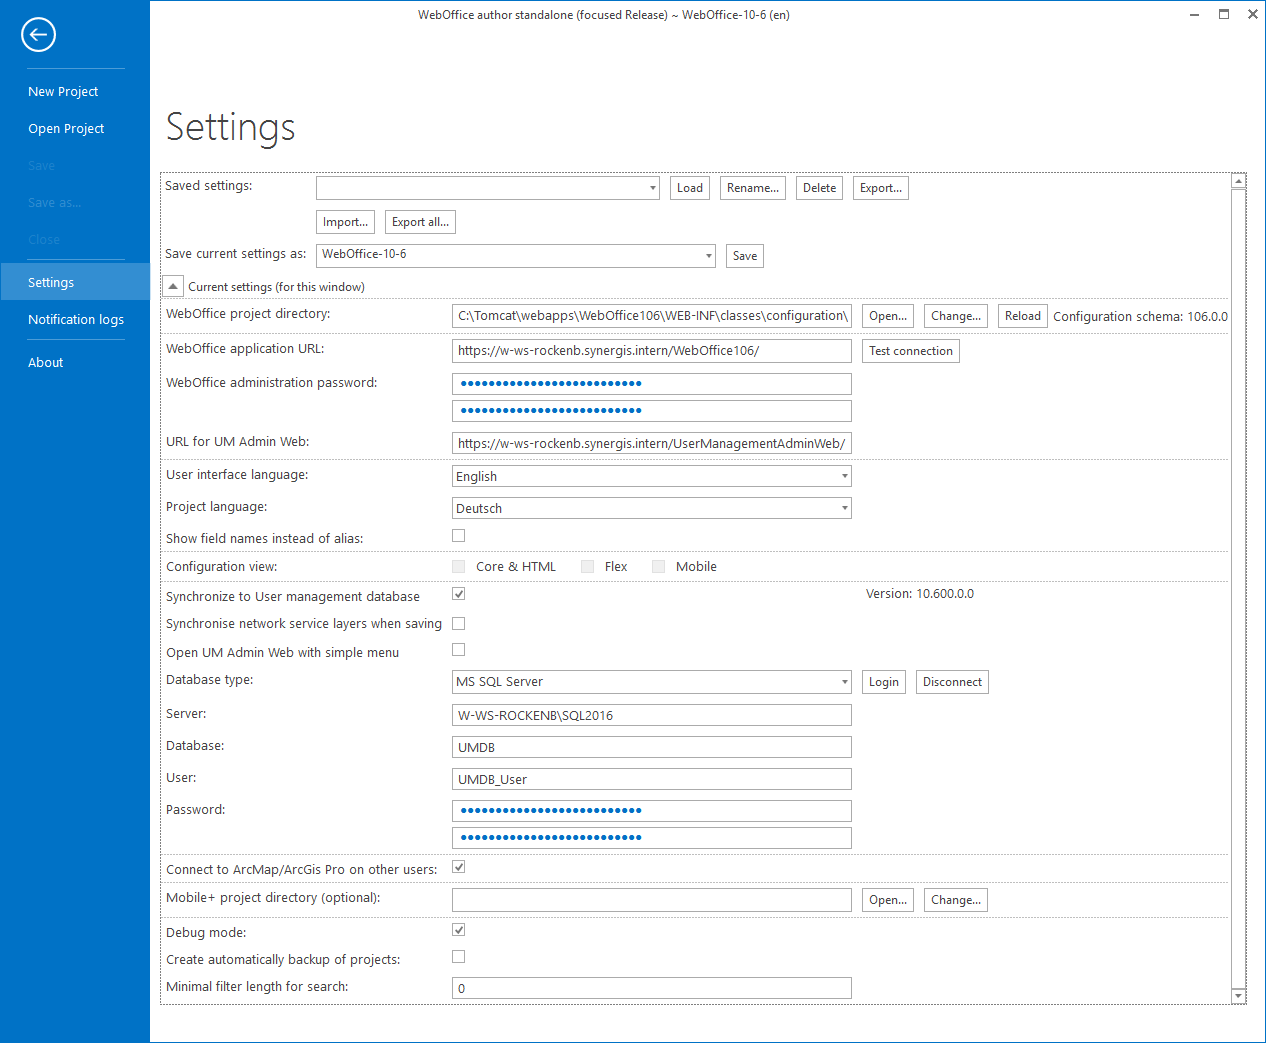Click the back arrow navigation icon
1266x1043 pixels.
tap(38, 34)
